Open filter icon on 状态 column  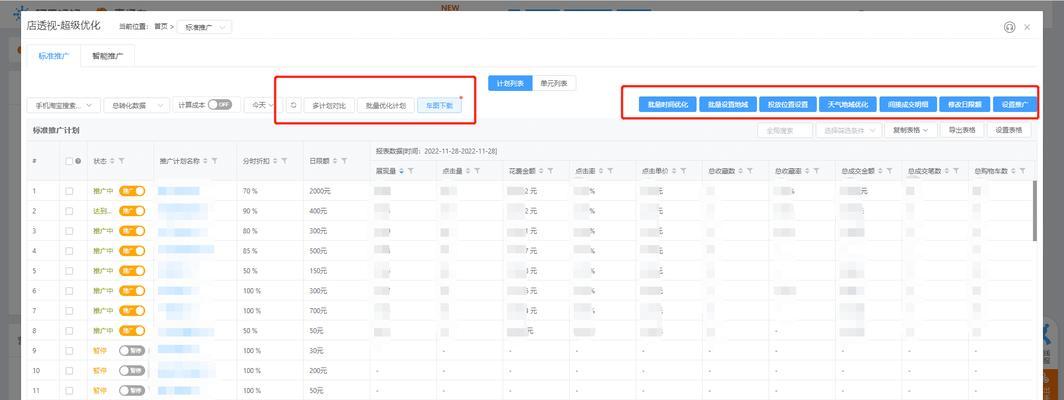[x=121, y=161]
